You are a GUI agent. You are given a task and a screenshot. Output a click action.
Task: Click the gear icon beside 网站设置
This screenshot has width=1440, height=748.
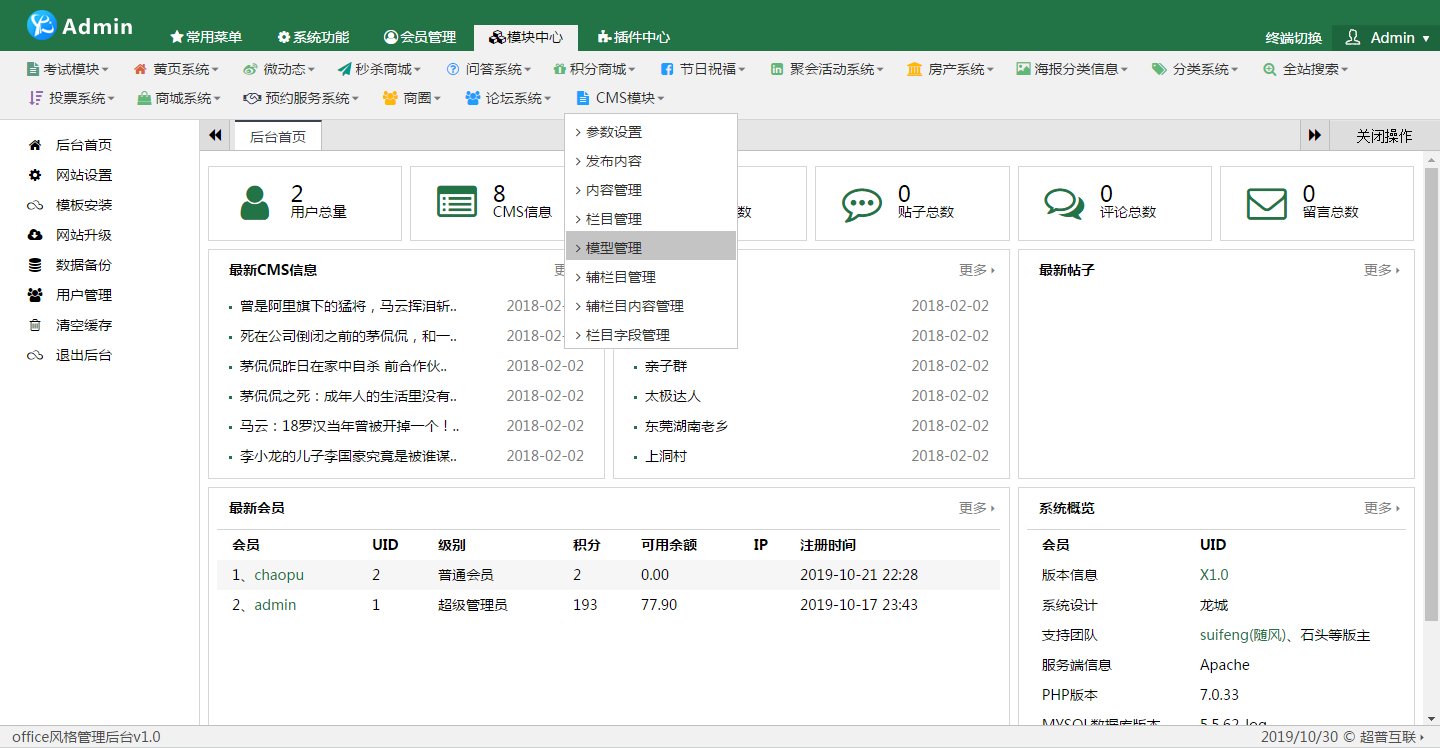(x=35, y=175)
